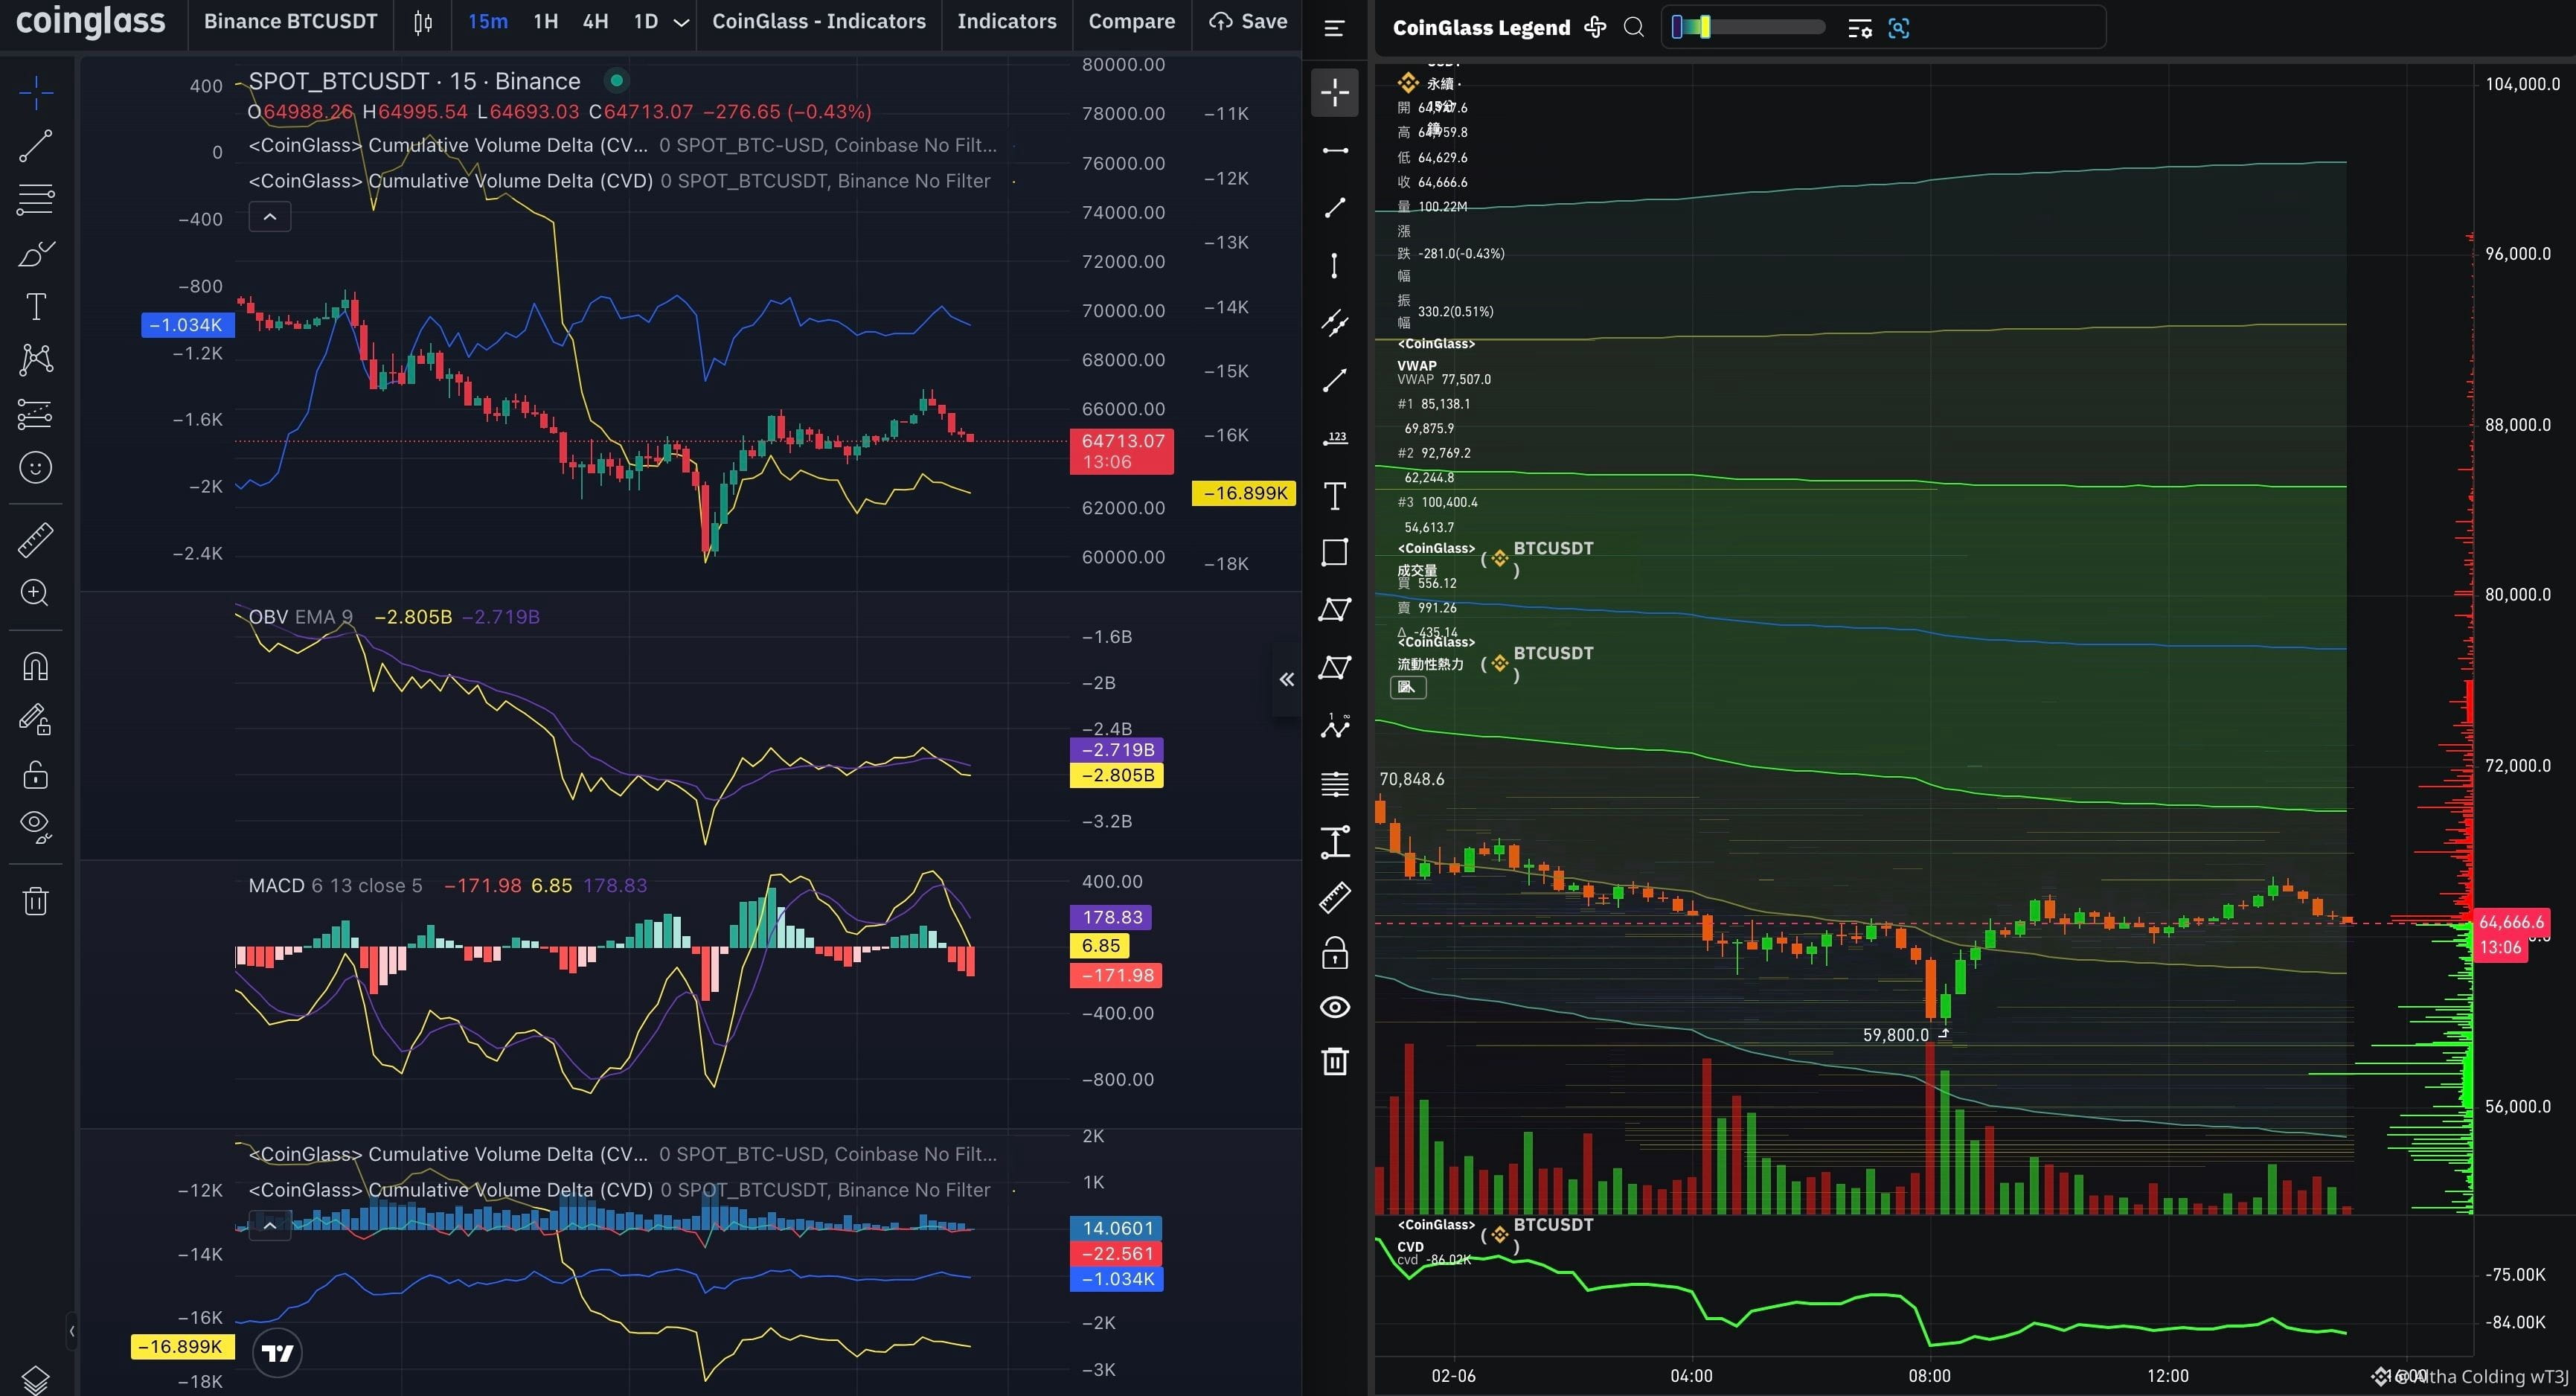Collapse the side panel double-arrow button

(1287, 680)
